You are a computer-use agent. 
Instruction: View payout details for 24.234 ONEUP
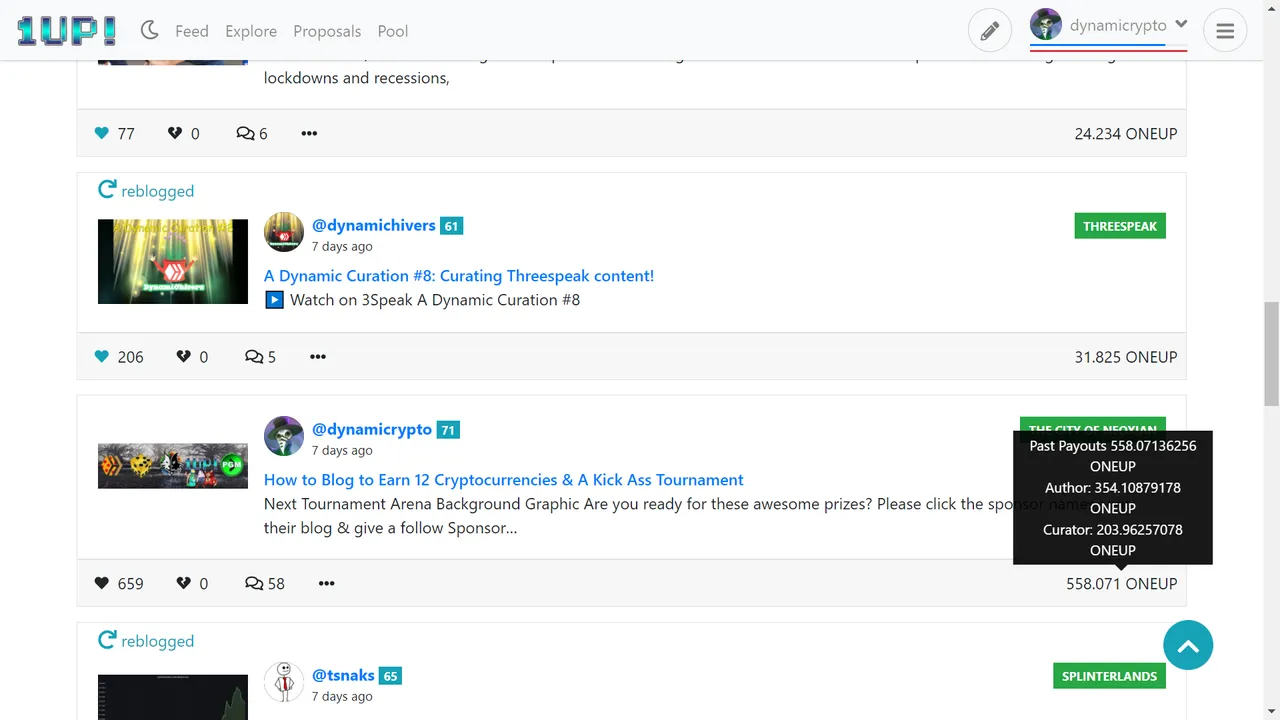pyautogui.click(x=1125, y=133)
